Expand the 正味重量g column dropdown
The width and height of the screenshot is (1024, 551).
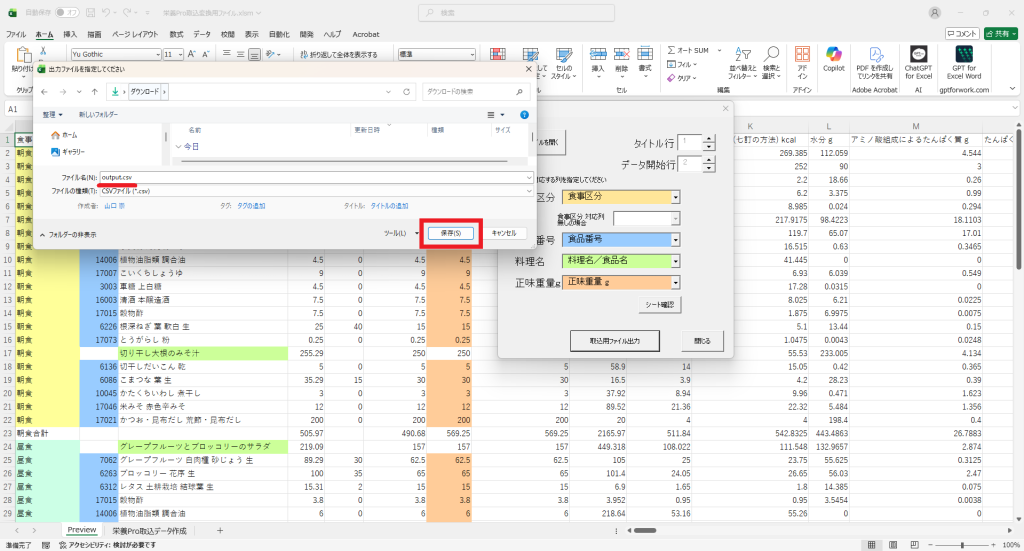pos(675,282)
